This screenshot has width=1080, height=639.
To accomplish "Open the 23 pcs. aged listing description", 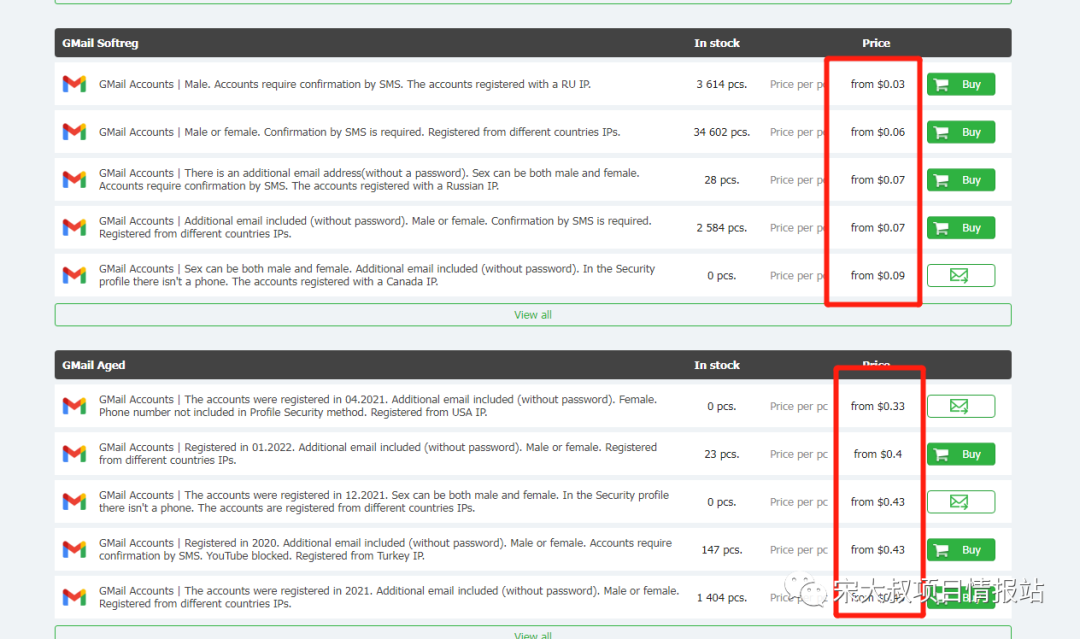I will [377, 454].
